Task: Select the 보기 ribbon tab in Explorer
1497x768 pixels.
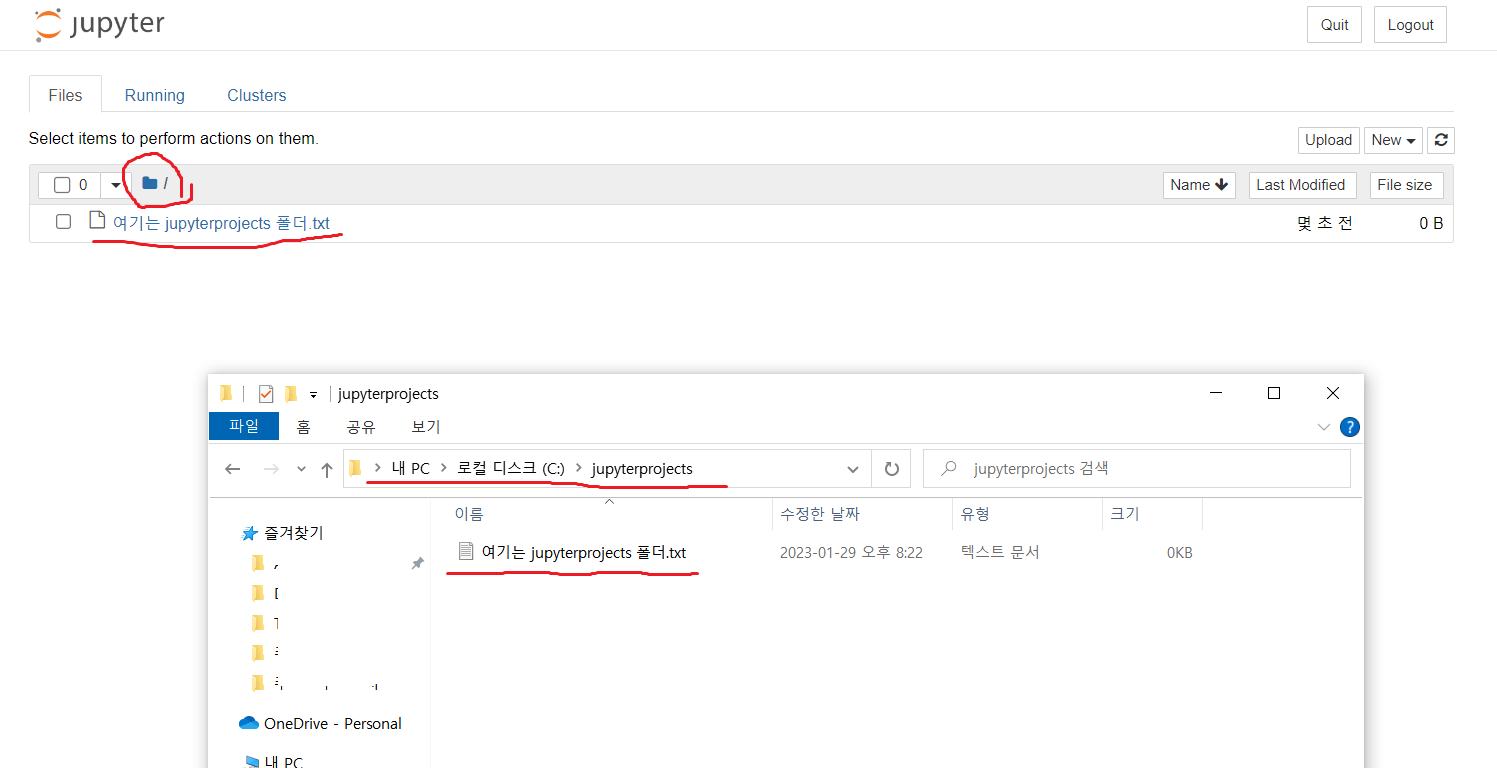Action: (x=426, y=427)
